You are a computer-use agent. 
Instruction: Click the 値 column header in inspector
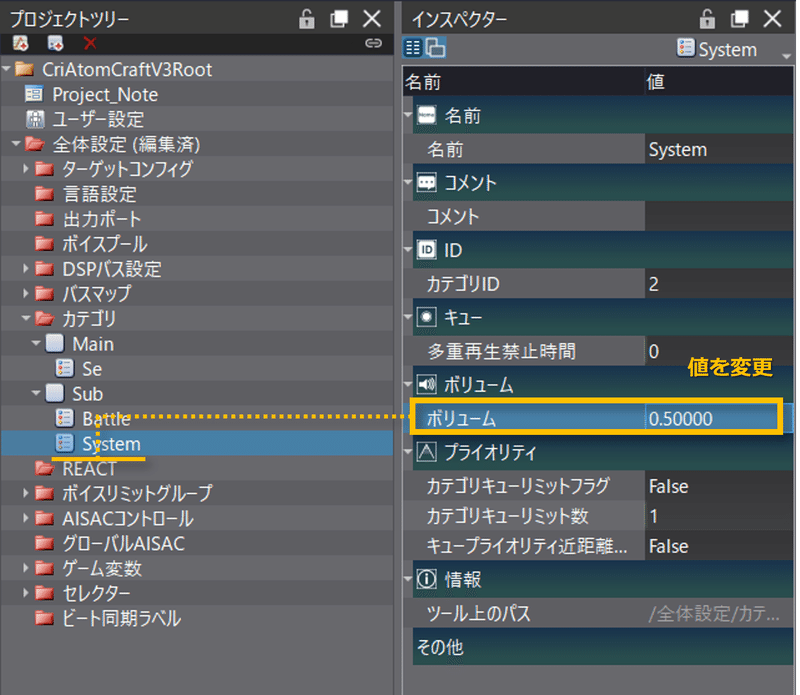tap(718, 82)
